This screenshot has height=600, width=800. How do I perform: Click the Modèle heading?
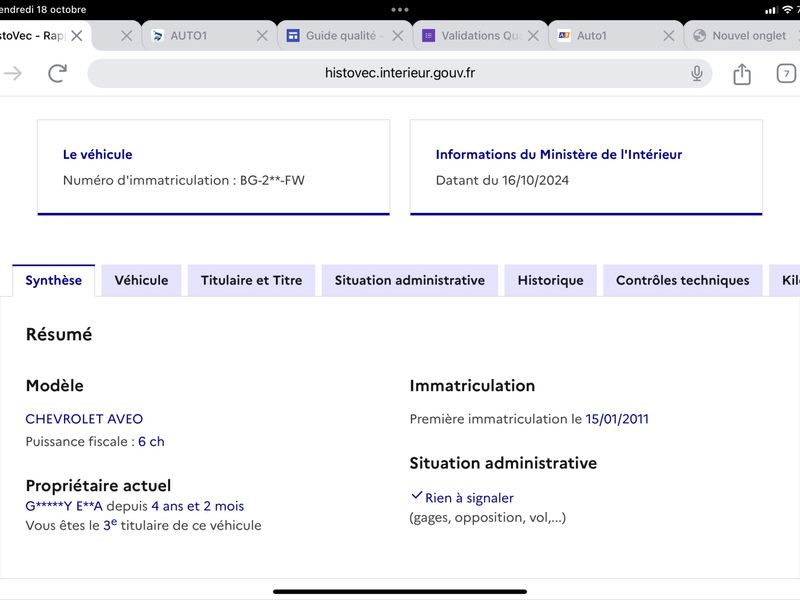click(x=55, y=386)
